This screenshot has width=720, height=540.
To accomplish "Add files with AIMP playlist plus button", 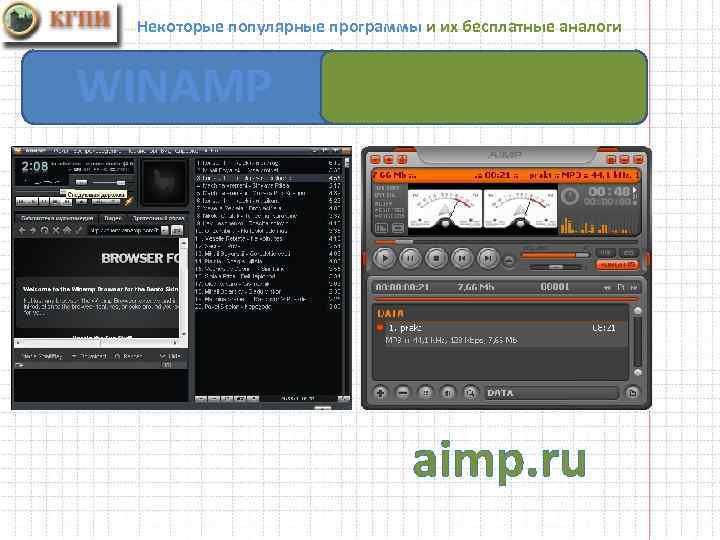I will [x=380, y=393].
